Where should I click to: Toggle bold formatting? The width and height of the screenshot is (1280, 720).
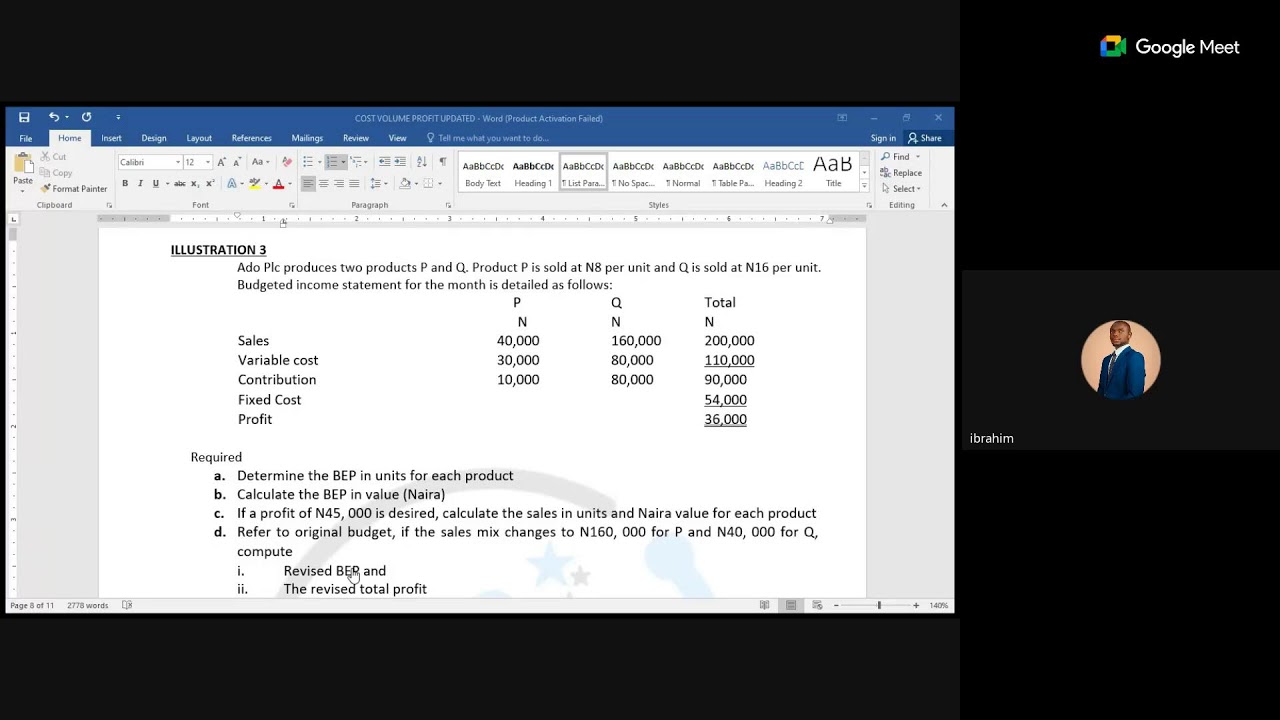click(x=125, y=184)
